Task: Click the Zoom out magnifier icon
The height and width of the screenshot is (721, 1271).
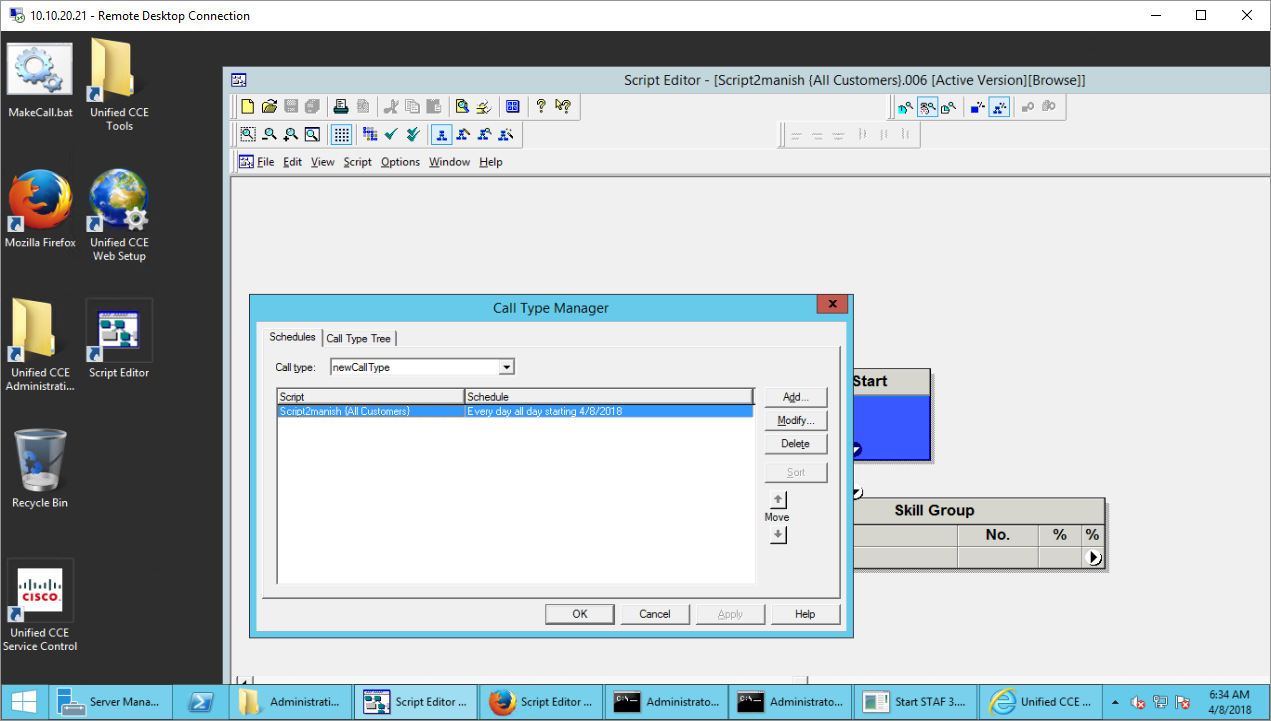Action: [x=269, y=134]
